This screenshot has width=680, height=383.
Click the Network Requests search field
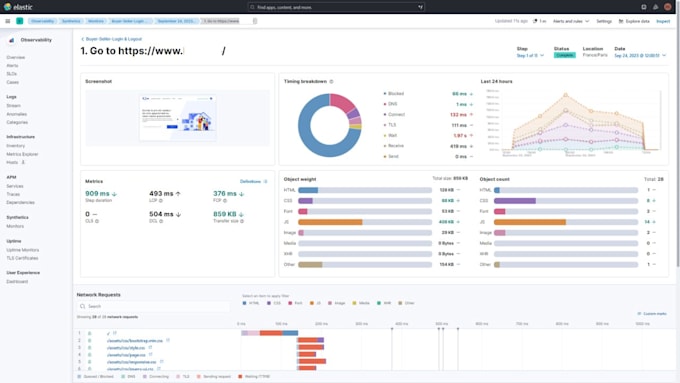(154, 306)
